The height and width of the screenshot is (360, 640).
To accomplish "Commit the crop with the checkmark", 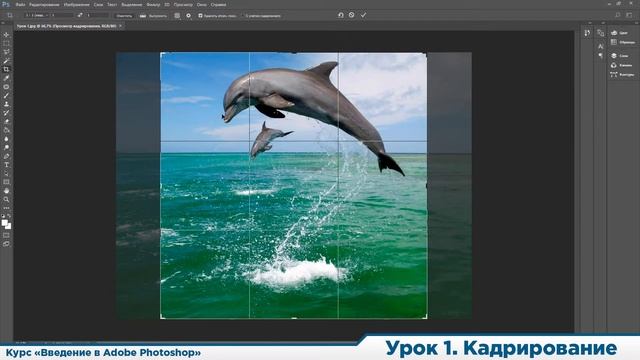I will (x=363, y=15).
